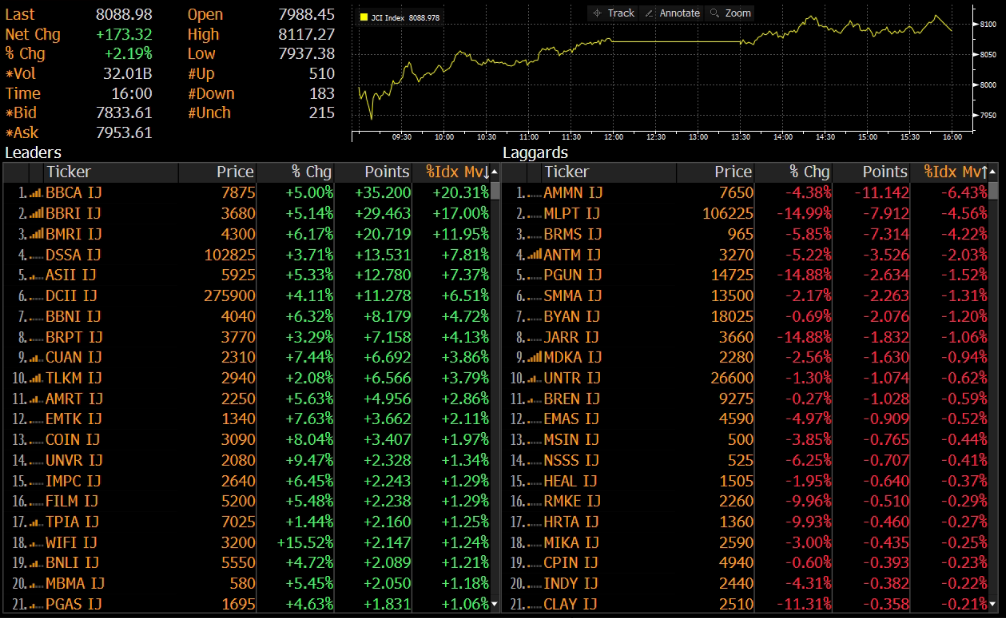Viewport: 1006px width, 618px height.
Task: Click the volume bars icon beside UNTR IJ
Action: coord(534,379)
